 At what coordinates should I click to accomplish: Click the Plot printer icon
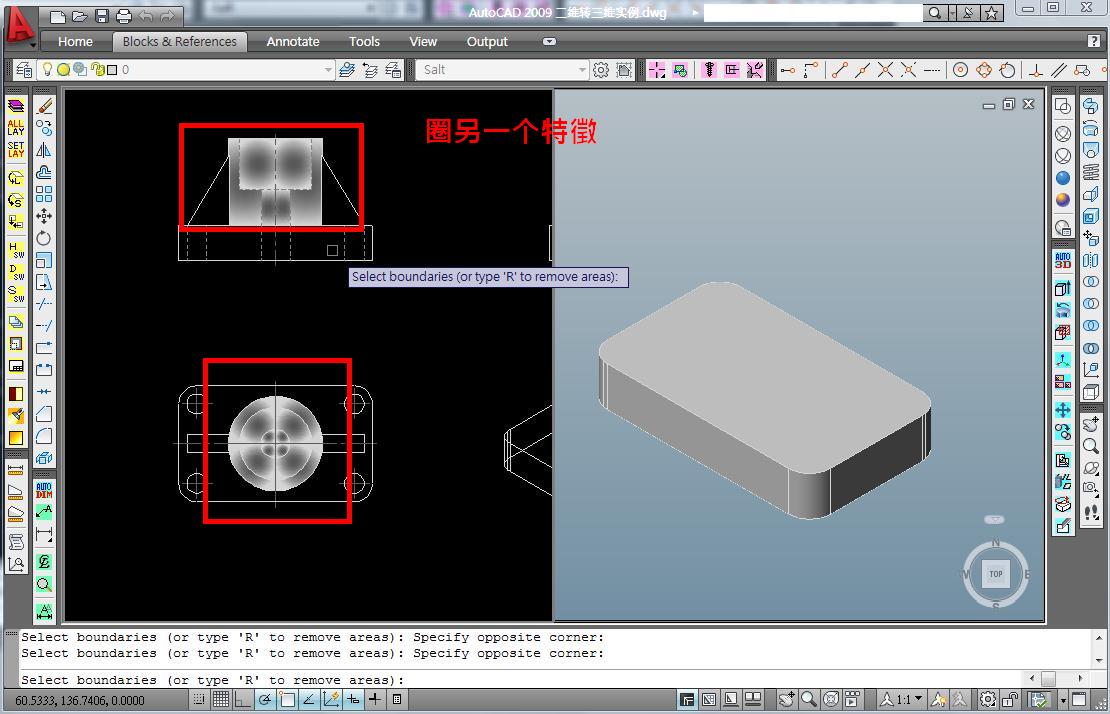[x=124, y=16]
